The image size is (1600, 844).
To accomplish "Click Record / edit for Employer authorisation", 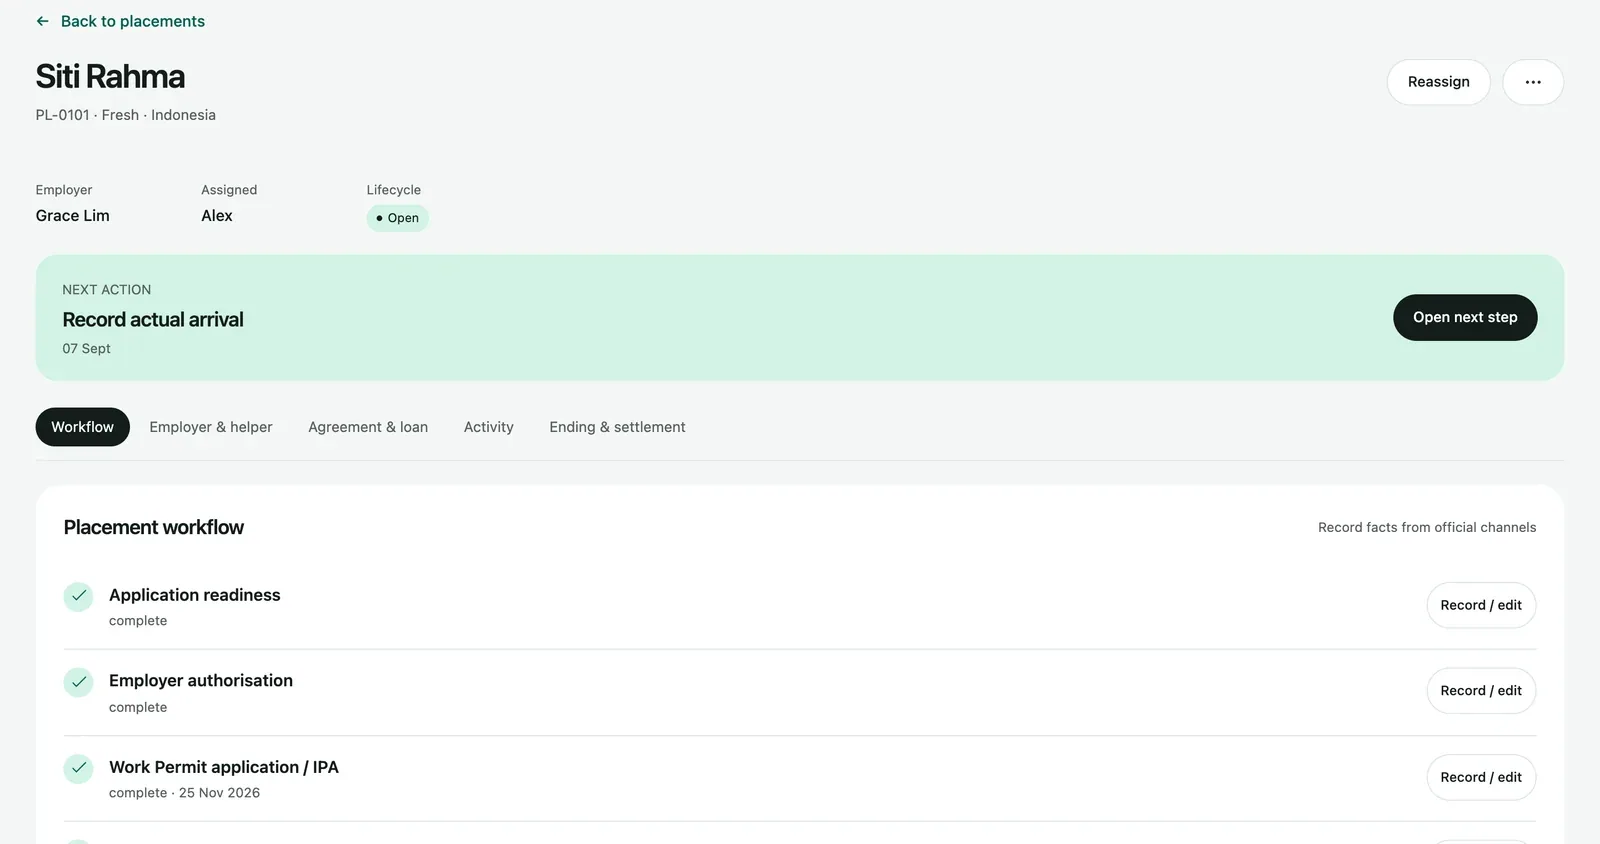I will click(1481, 691).
